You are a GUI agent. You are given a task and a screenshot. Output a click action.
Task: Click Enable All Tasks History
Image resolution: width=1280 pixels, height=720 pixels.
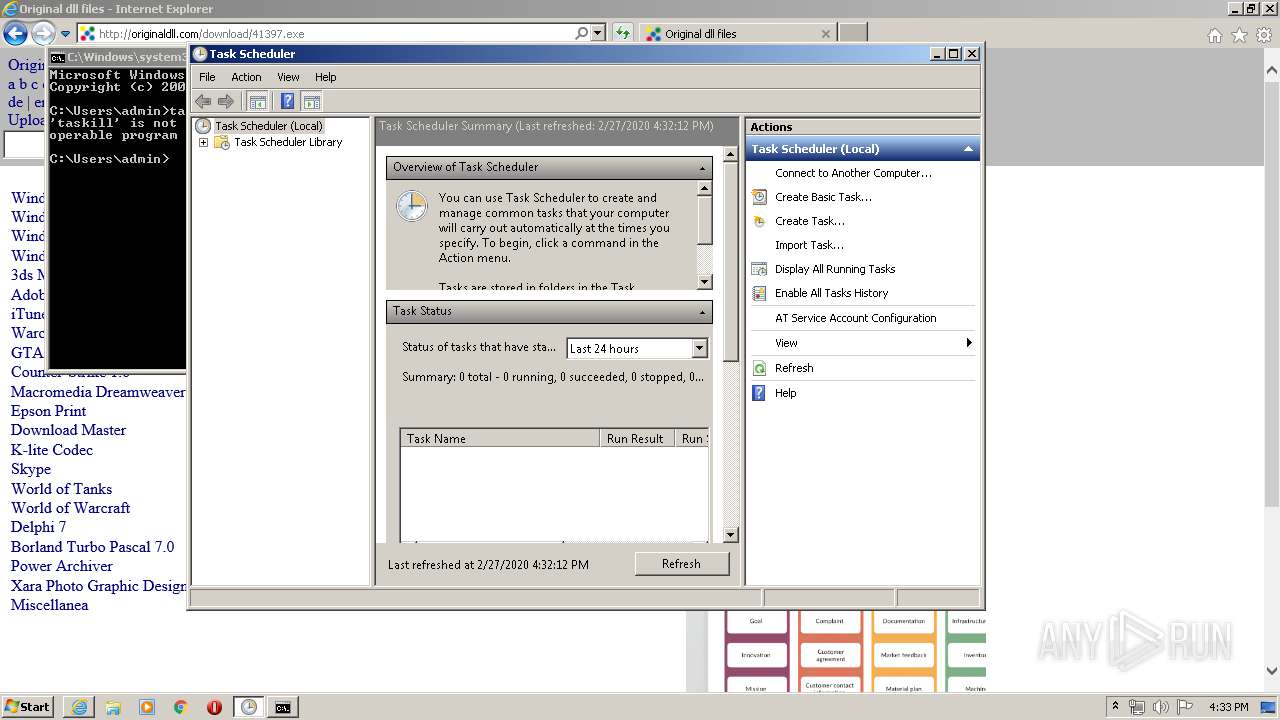tap(831, 293)
